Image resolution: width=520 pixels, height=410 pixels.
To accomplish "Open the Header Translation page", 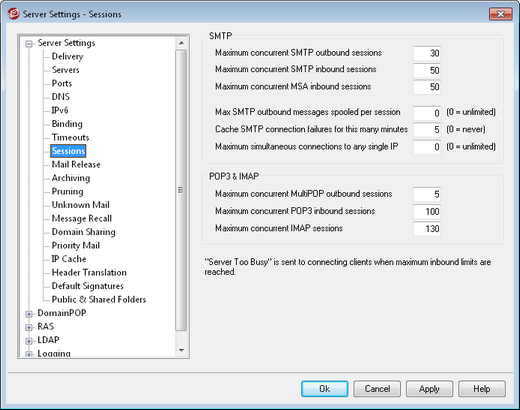I will point(89,272).
